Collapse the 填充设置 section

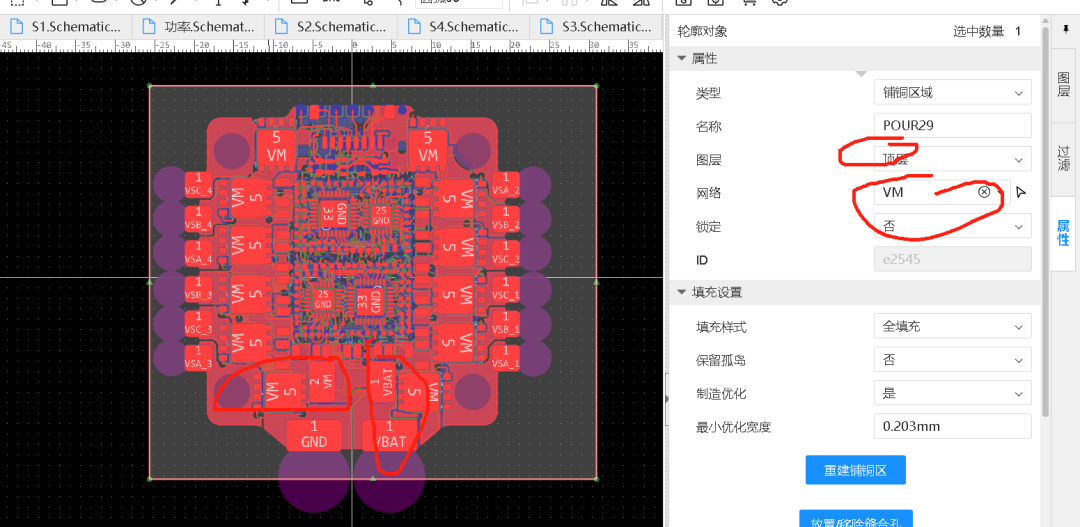[x=683, y=292]
